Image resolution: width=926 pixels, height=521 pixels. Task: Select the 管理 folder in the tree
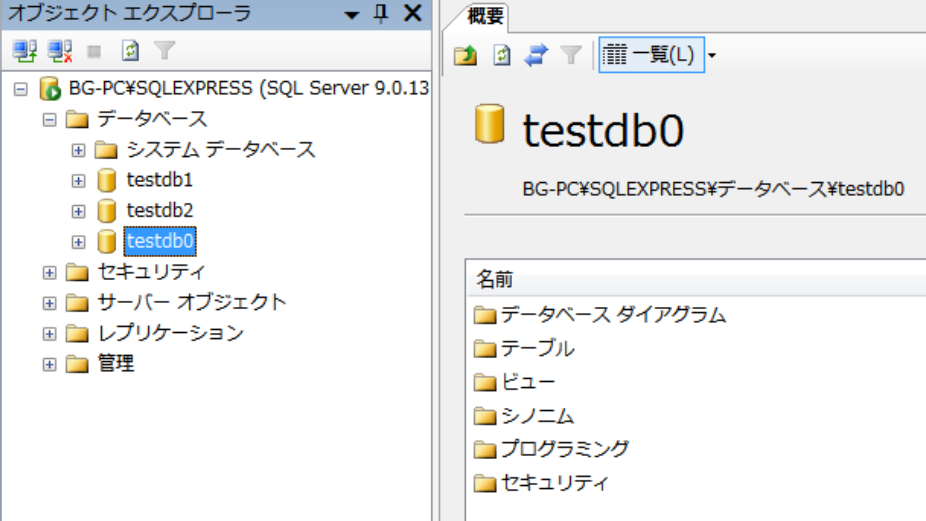click(116, 363)
